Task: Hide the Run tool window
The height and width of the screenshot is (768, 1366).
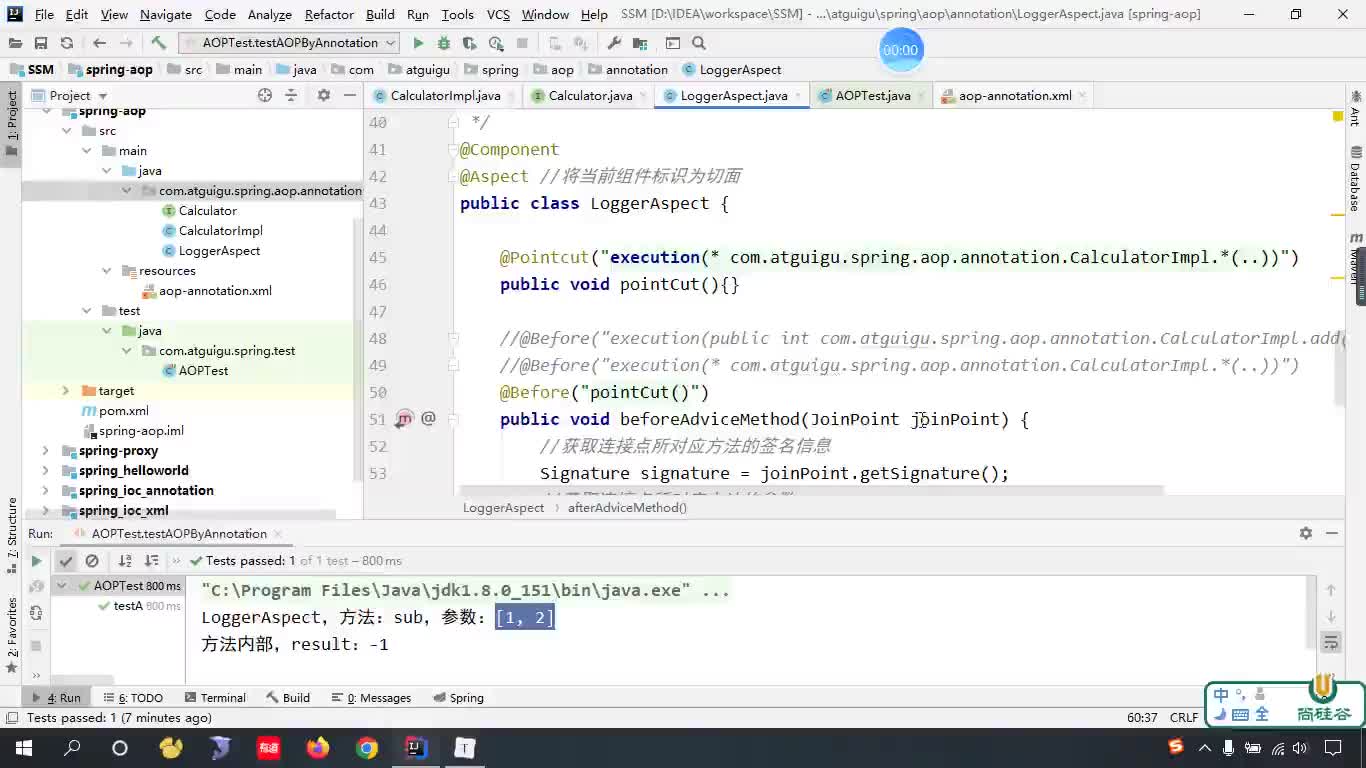Action: click(x=1331, y=533)
